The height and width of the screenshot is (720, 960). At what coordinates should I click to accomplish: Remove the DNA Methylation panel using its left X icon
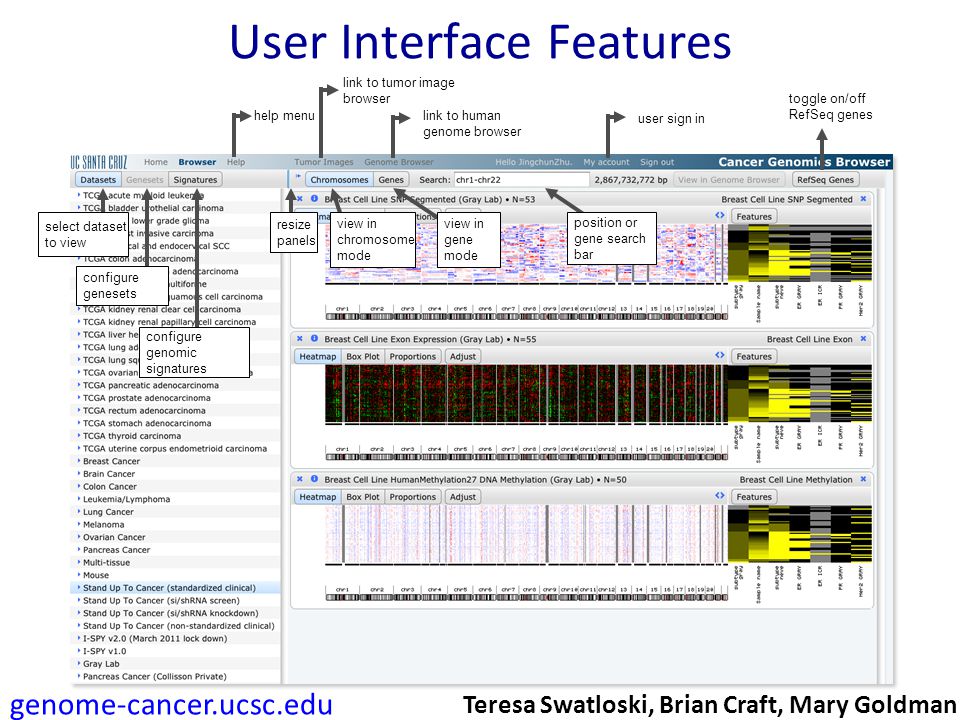coord(299,479)
